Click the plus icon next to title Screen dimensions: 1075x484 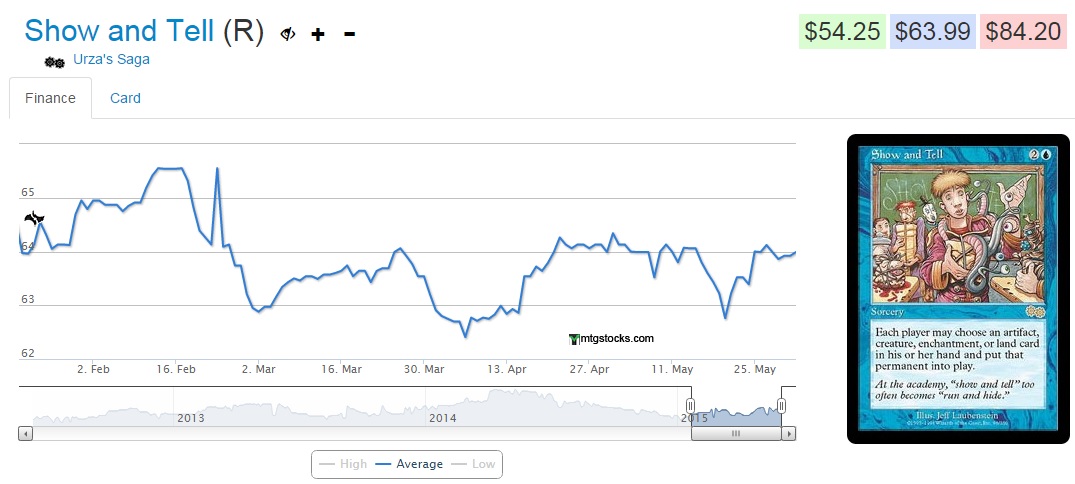pyautogui.click(x=318, y=34)
